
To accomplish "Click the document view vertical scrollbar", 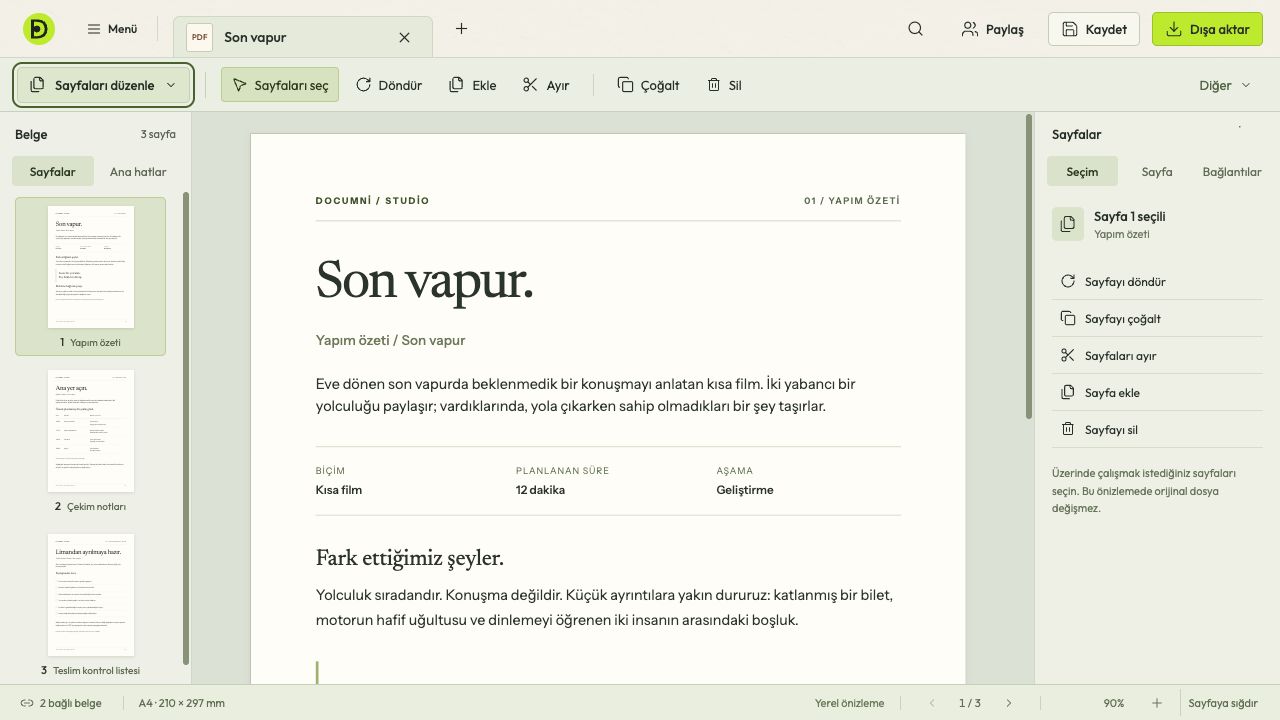I will pos(1029,267).
